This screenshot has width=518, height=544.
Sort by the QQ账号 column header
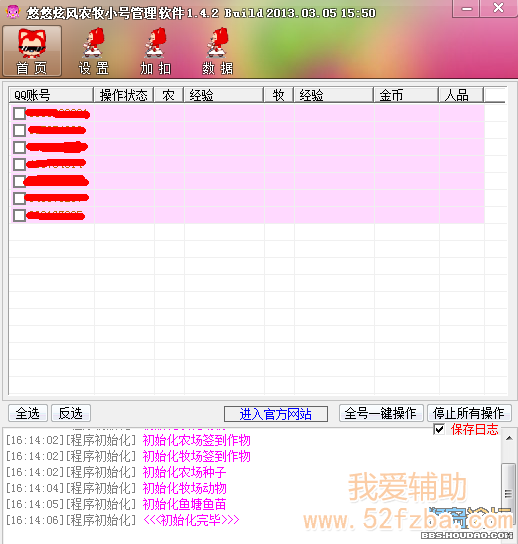tap(51, 95)
